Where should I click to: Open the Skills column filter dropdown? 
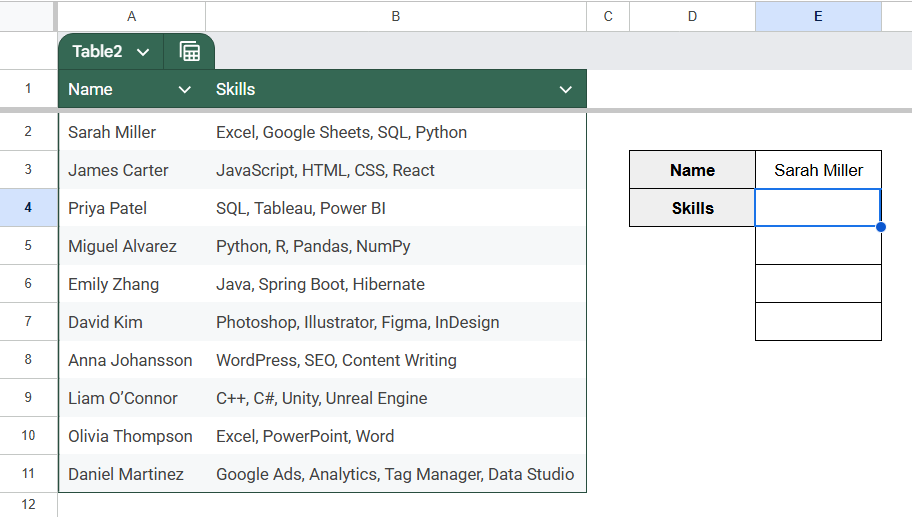point(565,90)
